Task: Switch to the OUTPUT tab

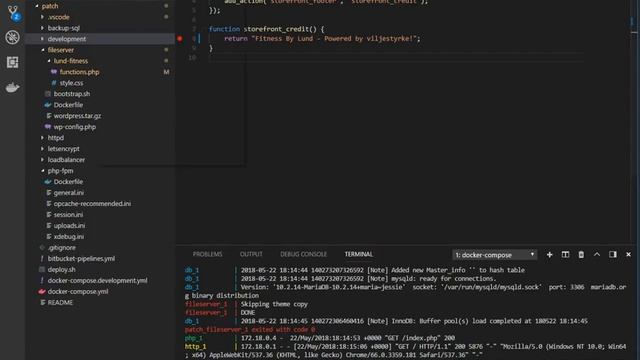Action: point(251,254)
